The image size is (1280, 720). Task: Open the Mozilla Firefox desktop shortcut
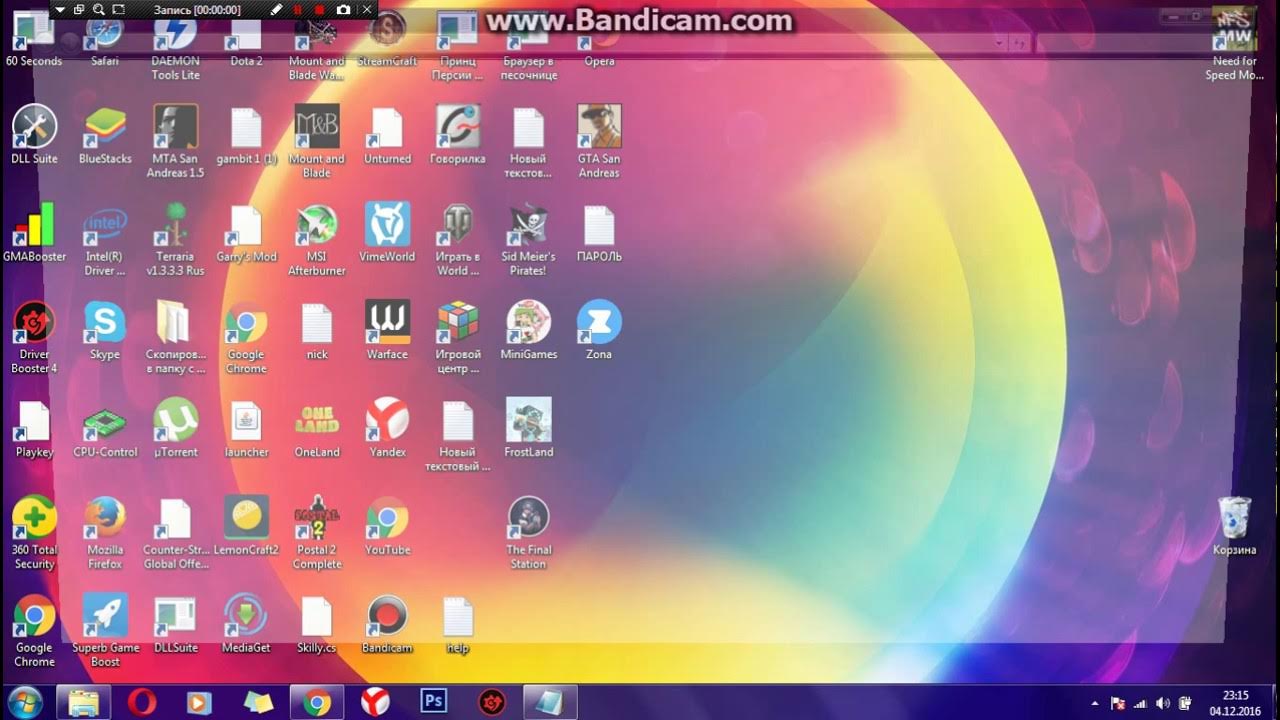105,533
